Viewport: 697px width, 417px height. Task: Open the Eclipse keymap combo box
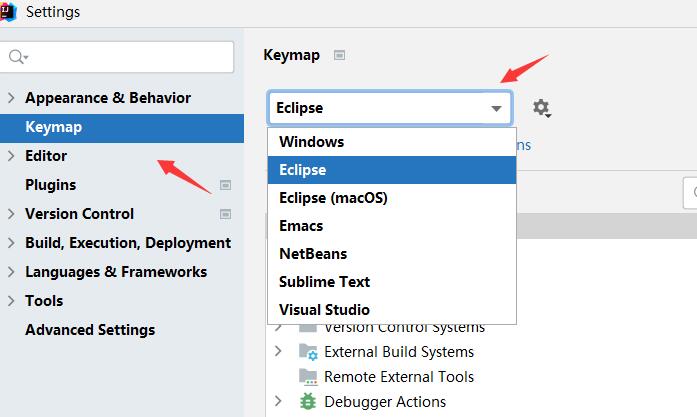(x=390, y=108)
